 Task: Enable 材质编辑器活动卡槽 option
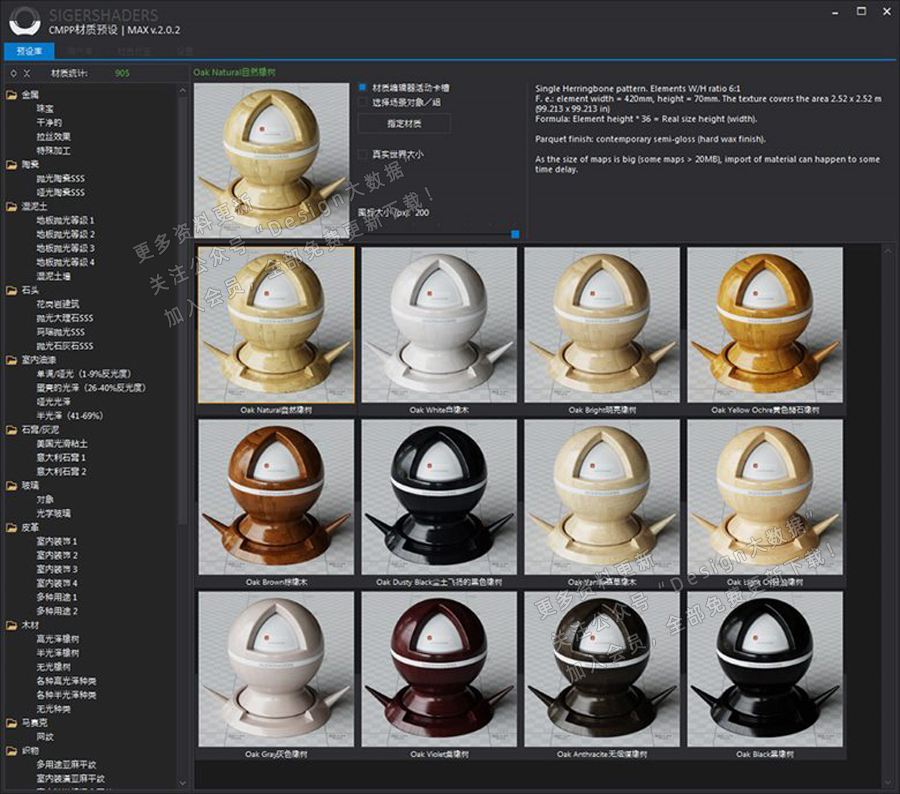pos(364,87)
